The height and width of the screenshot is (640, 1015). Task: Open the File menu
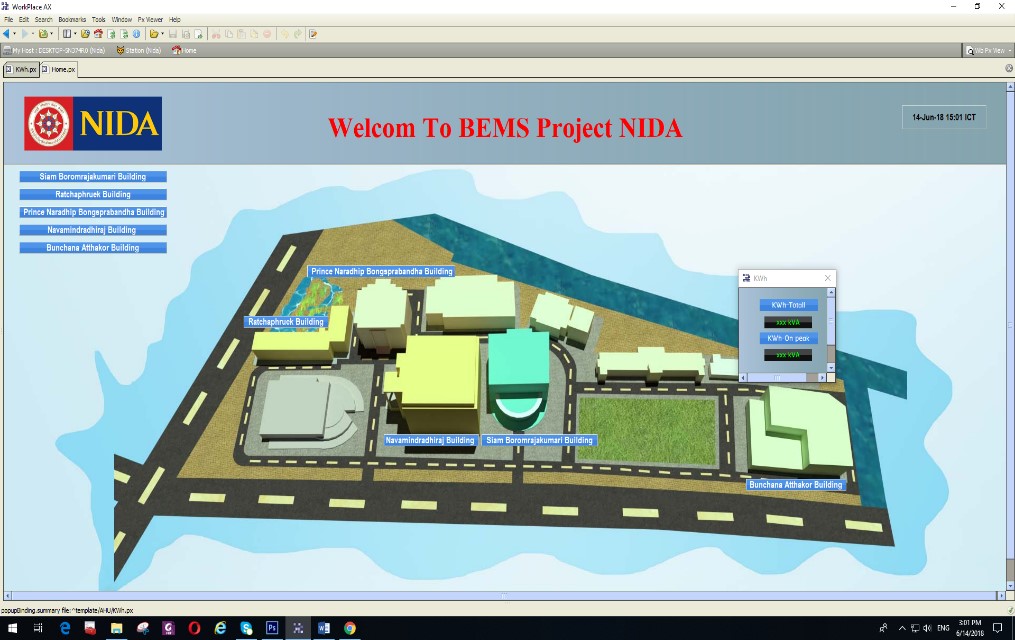point(8,19)
